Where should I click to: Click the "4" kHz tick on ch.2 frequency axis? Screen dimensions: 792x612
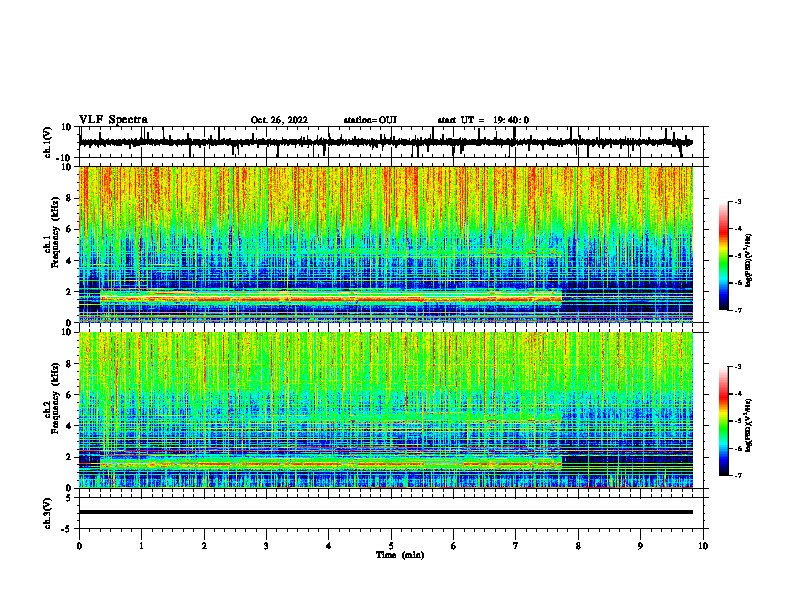[69, 426]
